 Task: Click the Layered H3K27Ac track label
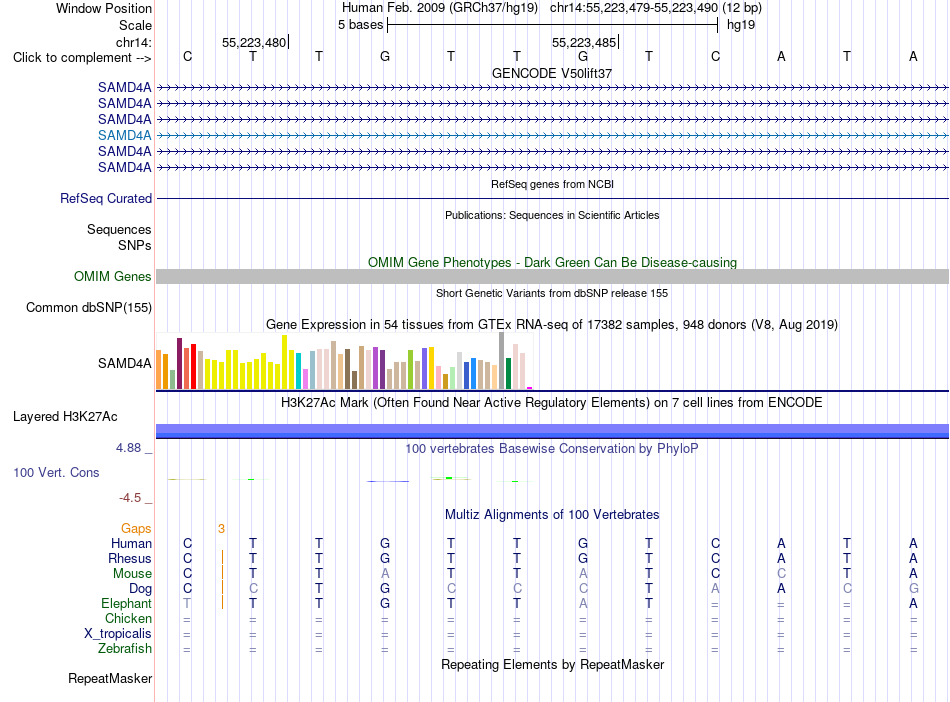[65, 417]
